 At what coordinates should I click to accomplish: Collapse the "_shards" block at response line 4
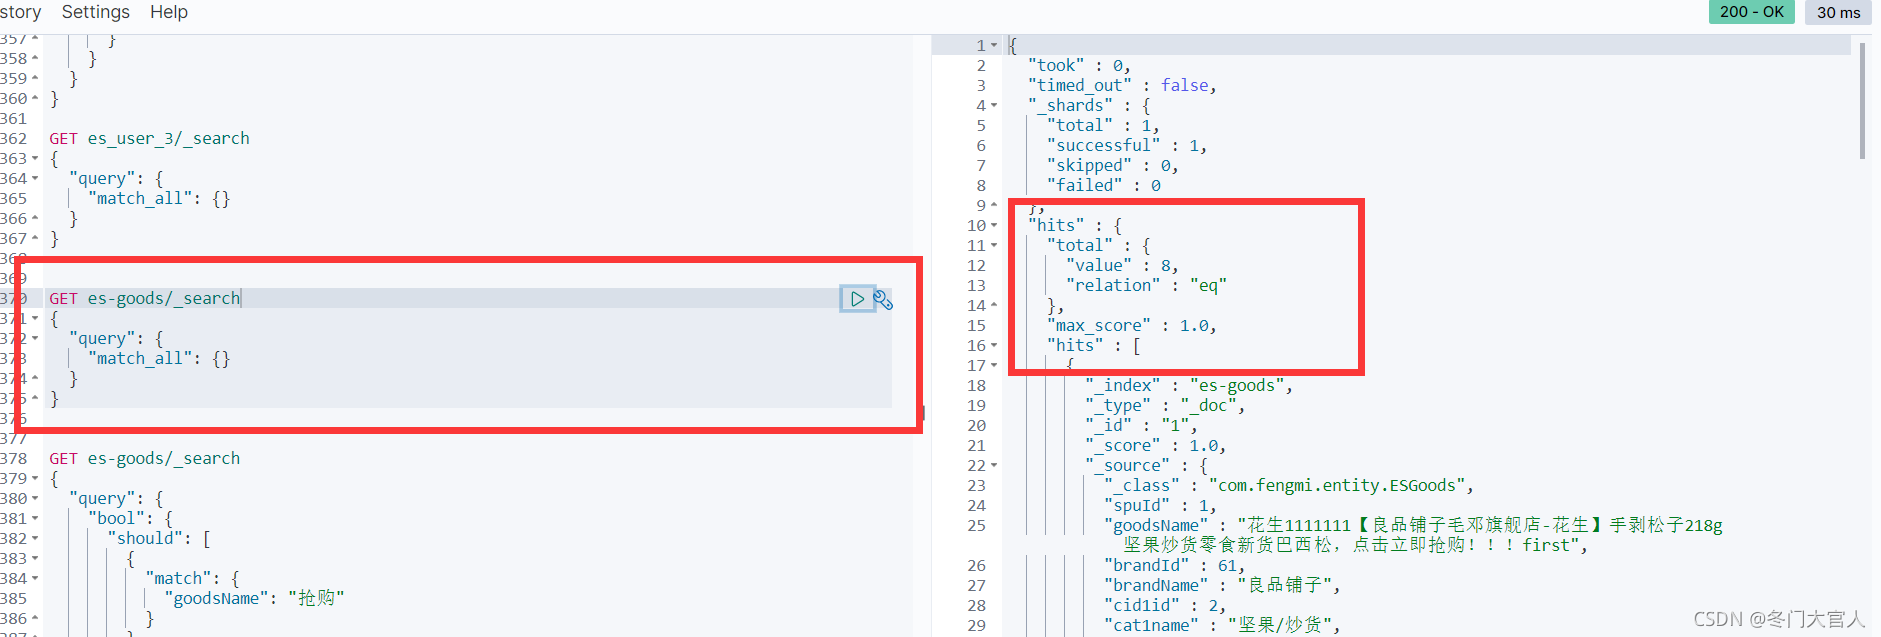(x=994, y=105)
